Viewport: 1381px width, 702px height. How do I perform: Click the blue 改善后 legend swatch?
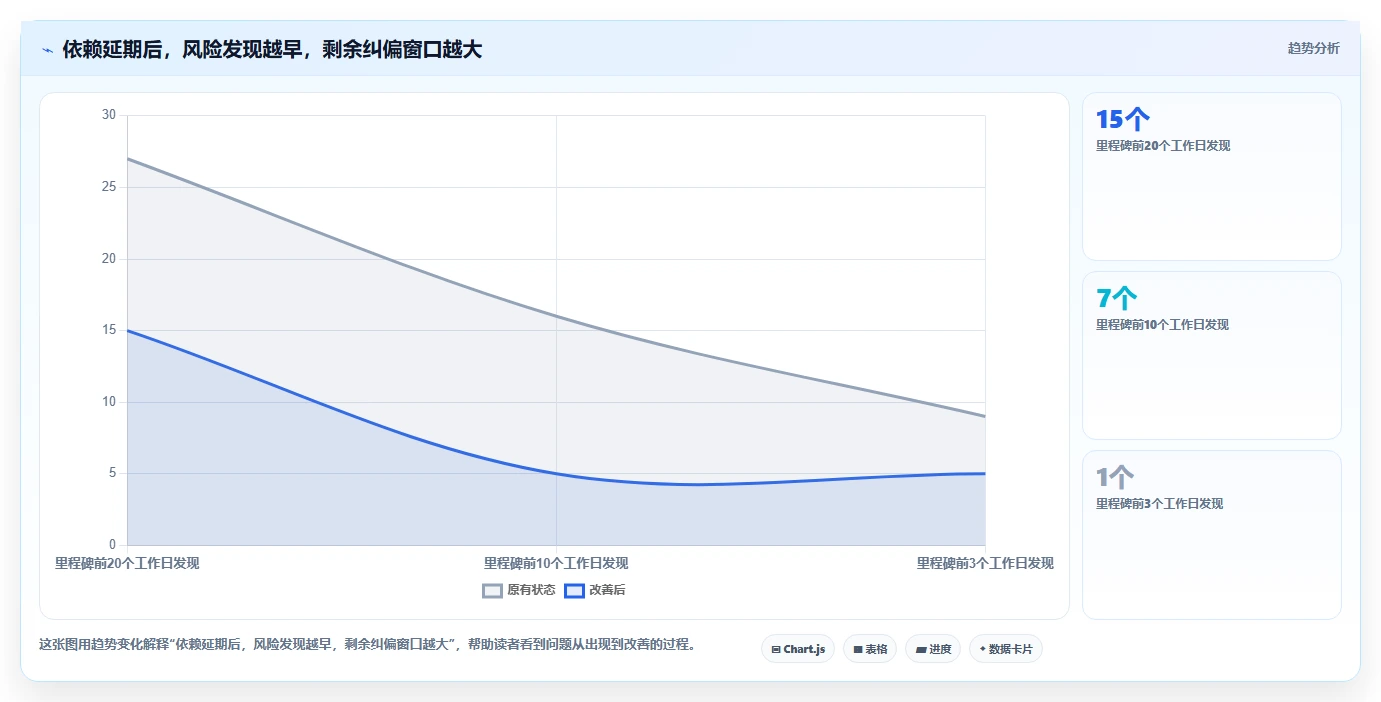pos(574,590)
